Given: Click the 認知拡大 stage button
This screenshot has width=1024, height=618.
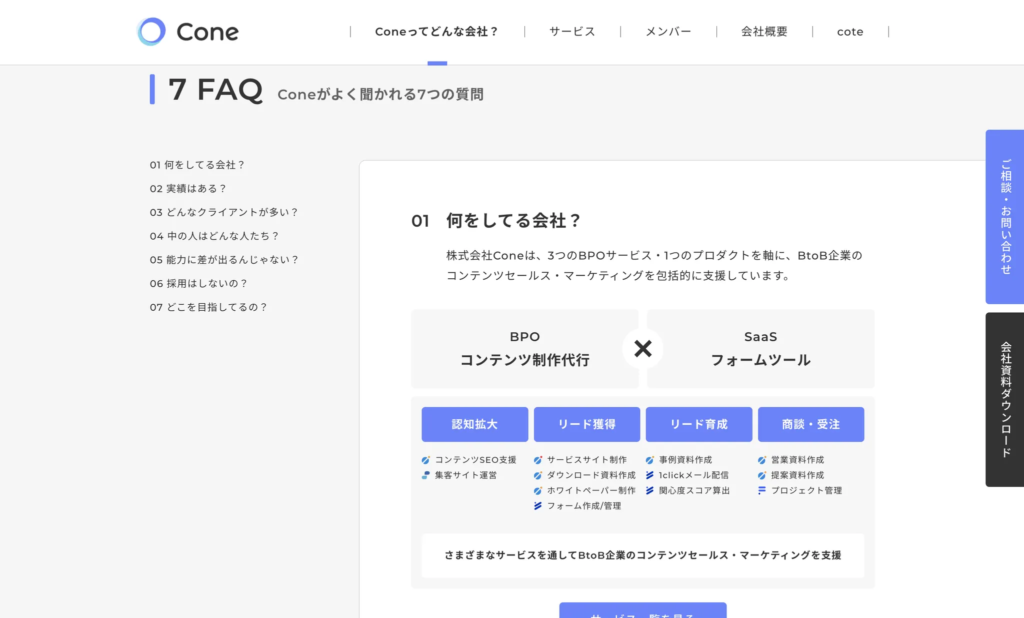Looking at the screenshot, I should pyautogui.click(x=475, y=424).
